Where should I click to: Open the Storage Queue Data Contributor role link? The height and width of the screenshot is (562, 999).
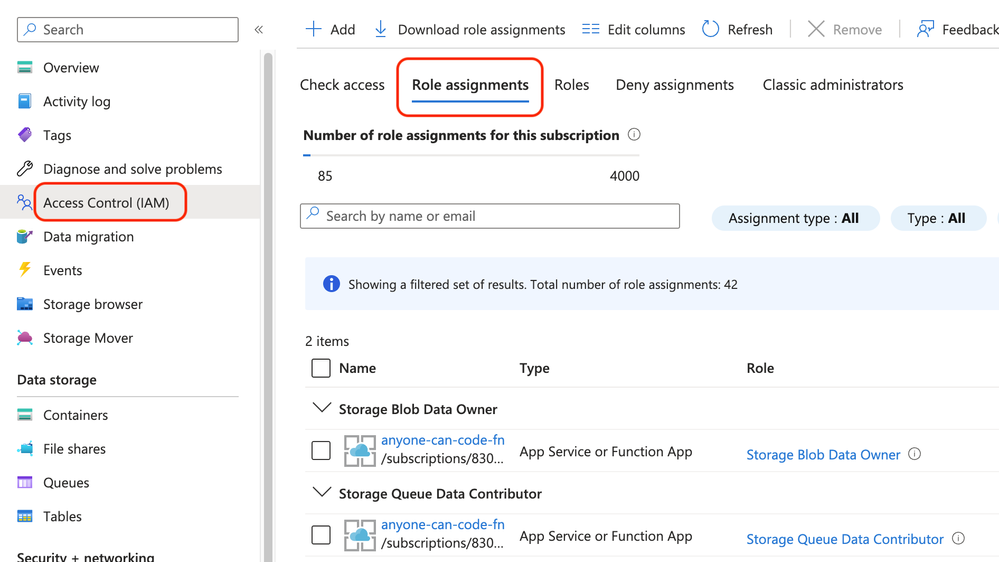[844, 539]
